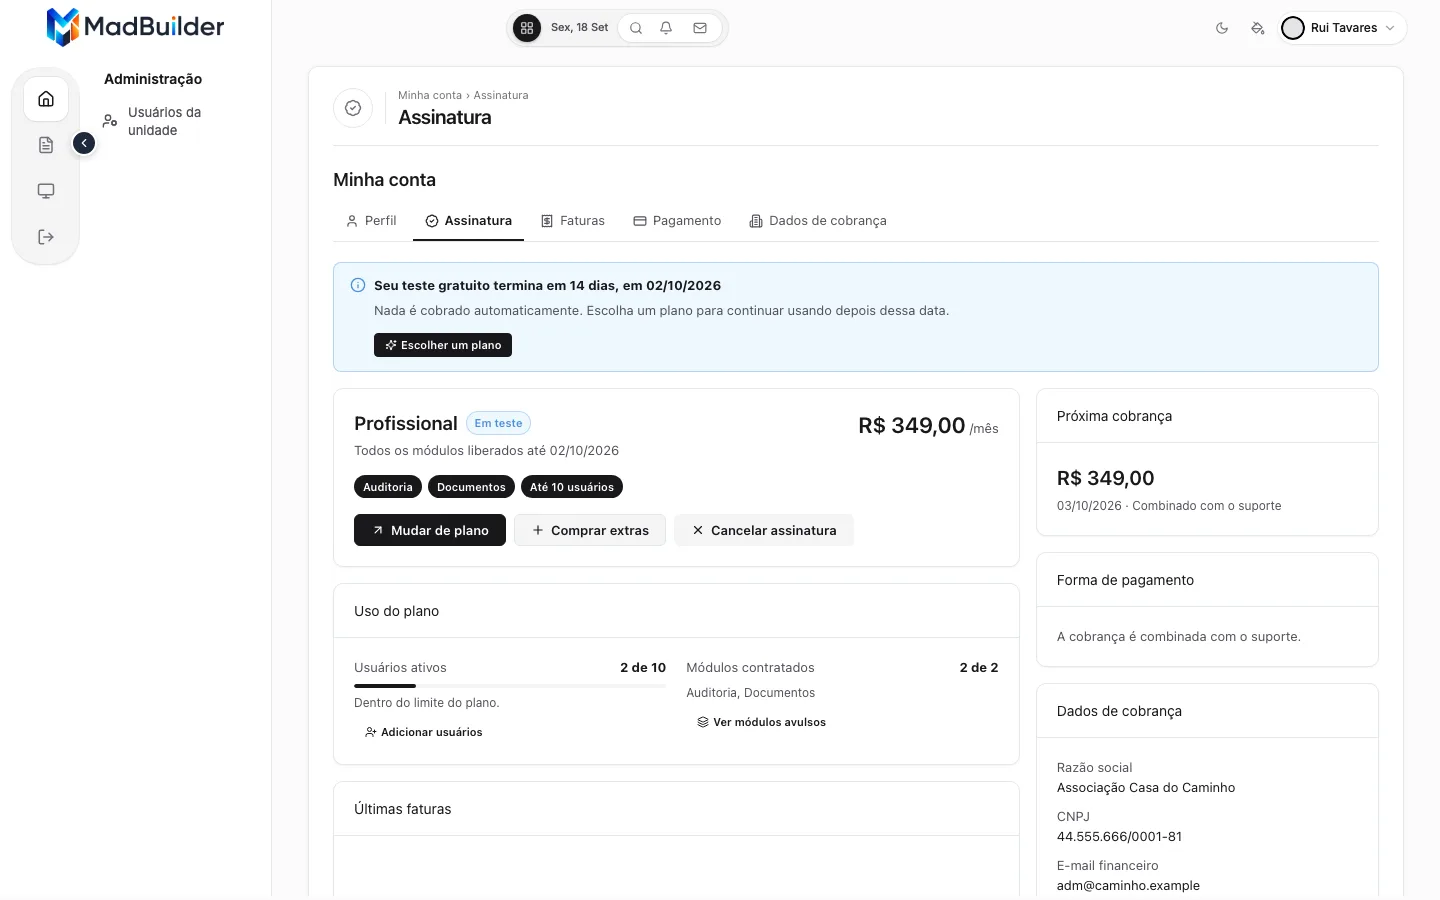
Task: Click the Assinatura header check badge icon
Action: (353, 108)
